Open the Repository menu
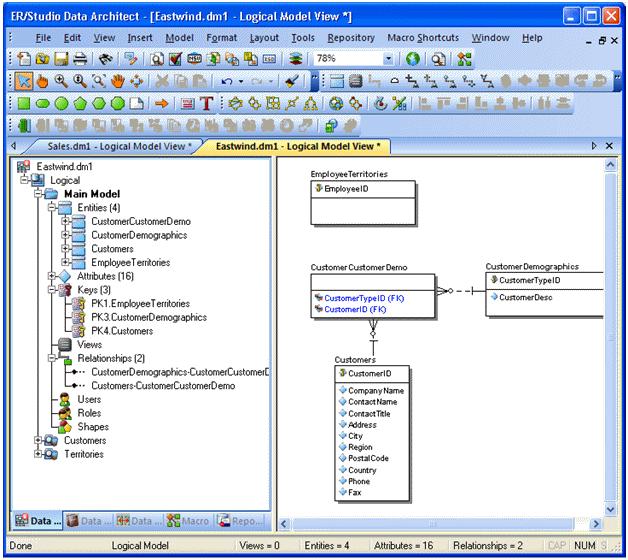The height and width of the screenshot is (560, 628). tap(351, 38)
